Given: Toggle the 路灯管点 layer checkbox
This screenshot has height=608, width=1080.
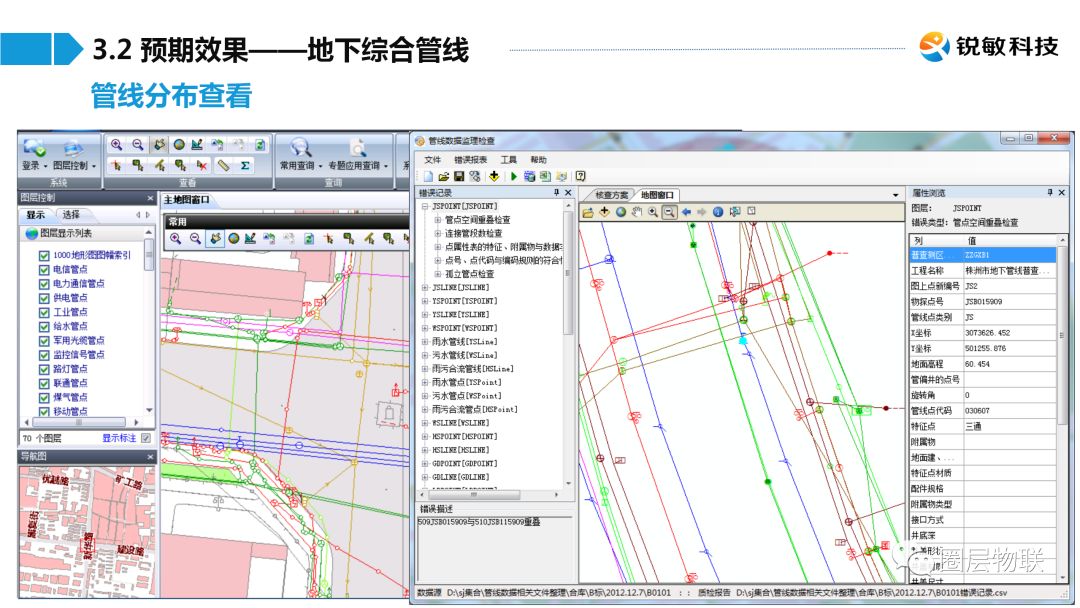Looking at the screenshot, I should [44, 369].
